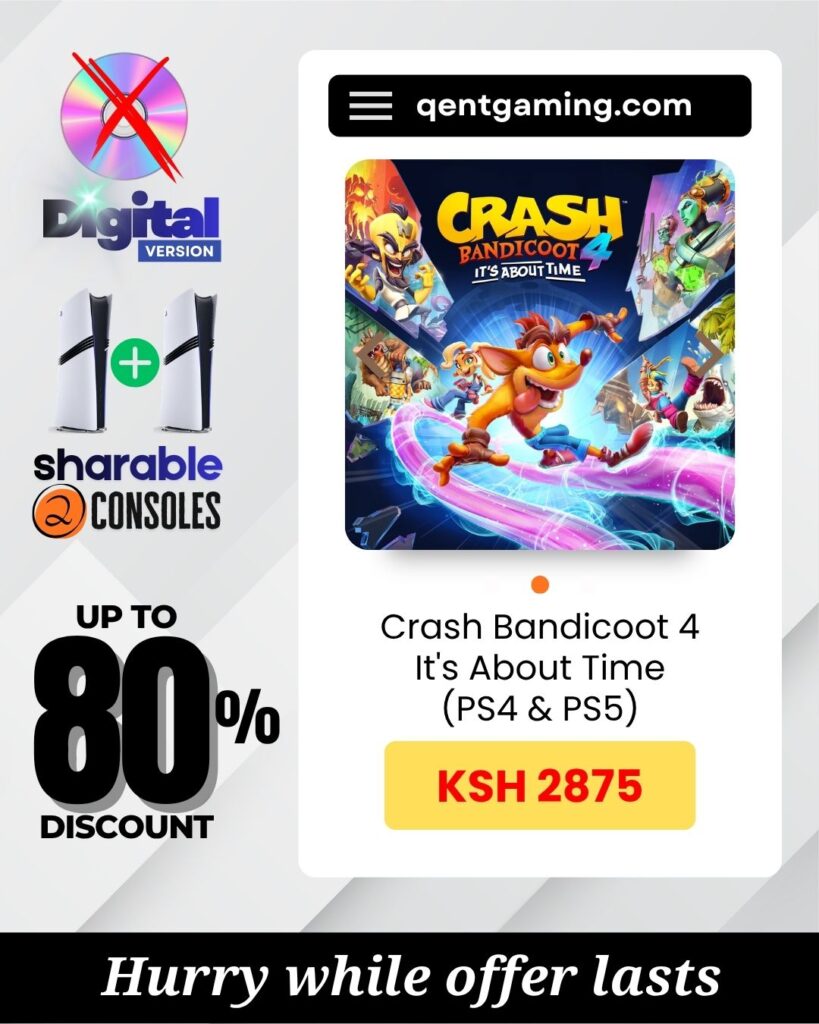Screen dimensions: 819x1024
Task: Click the KSH 2875 price button
Action: pos(539,785)
